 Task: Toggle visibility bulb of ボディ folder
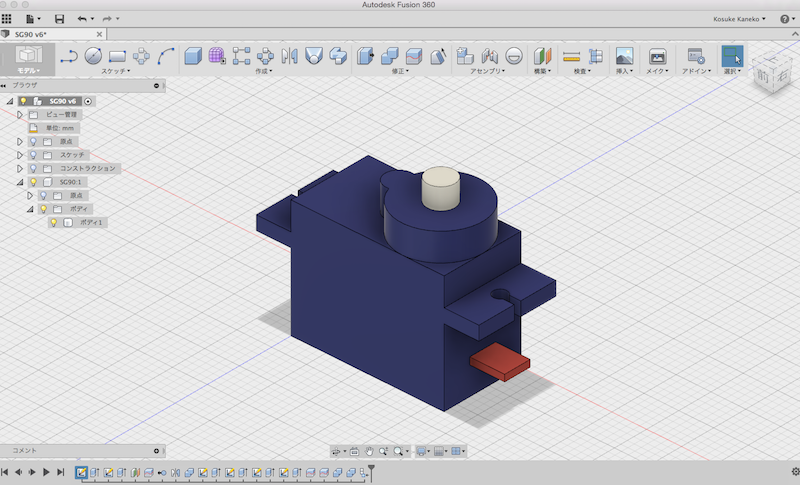pos(43,209)
